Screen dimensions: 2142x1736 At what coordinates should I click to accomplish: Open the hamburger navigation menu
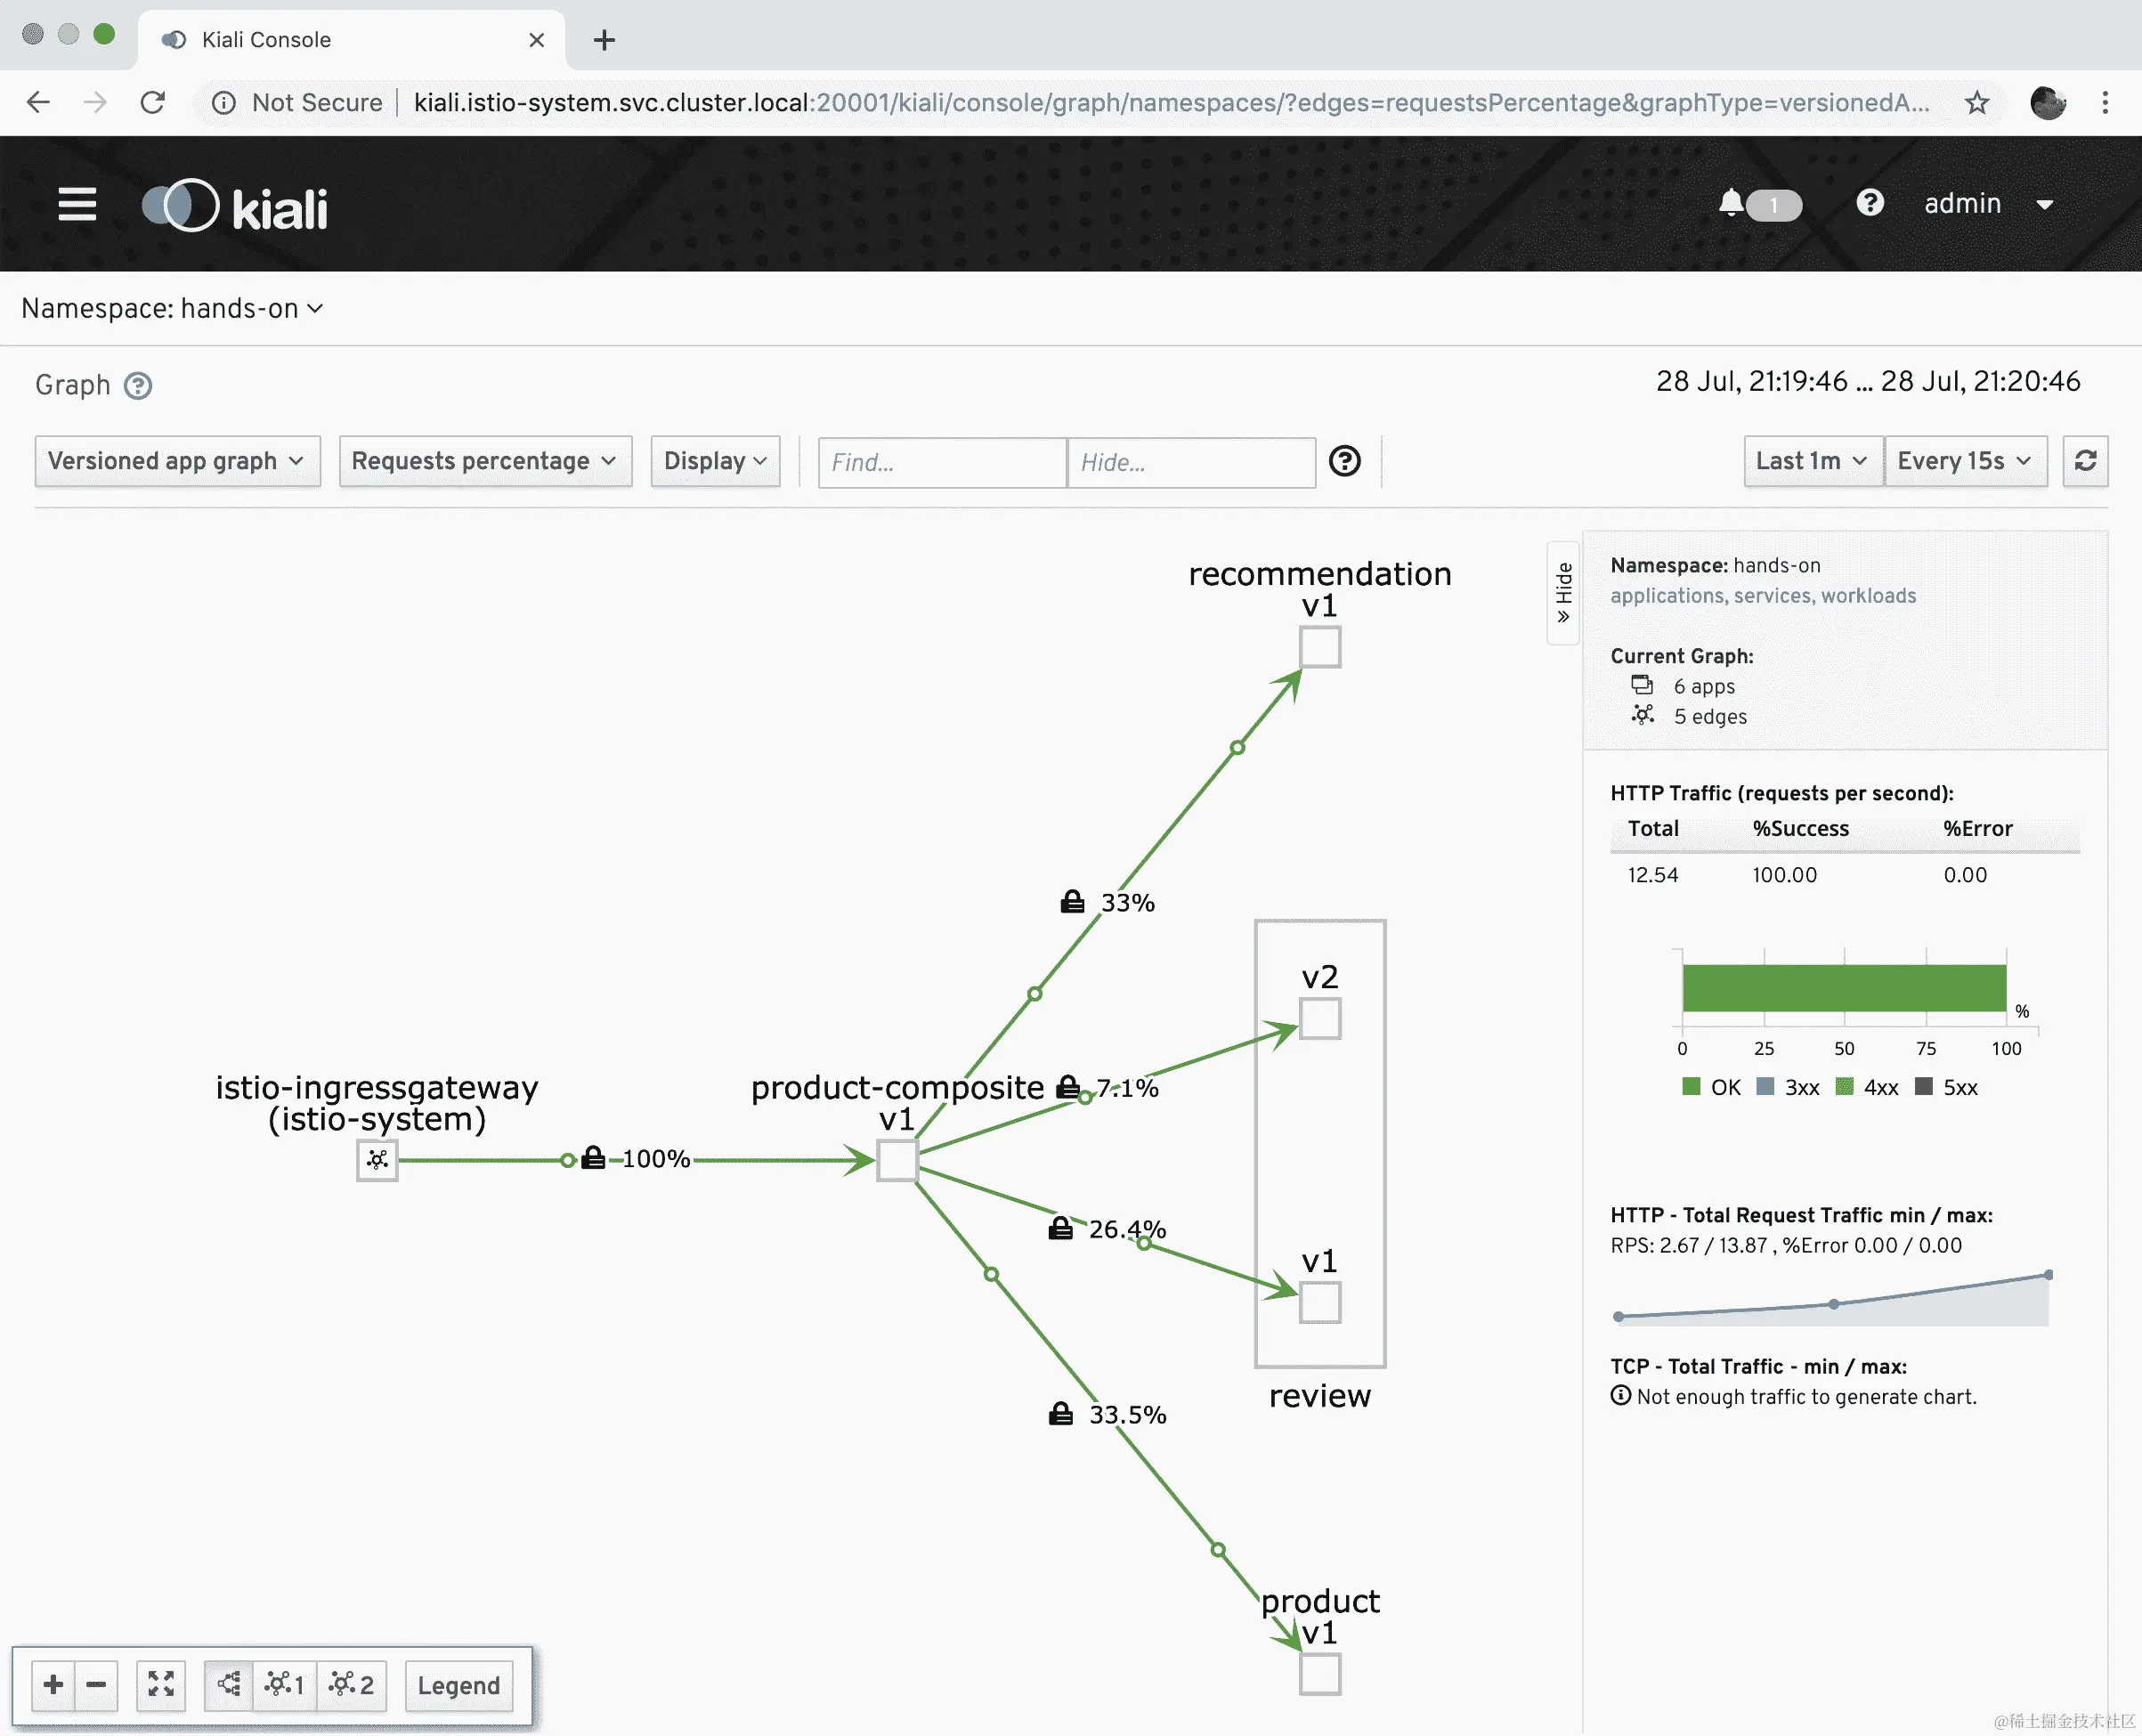click(77, 204)
